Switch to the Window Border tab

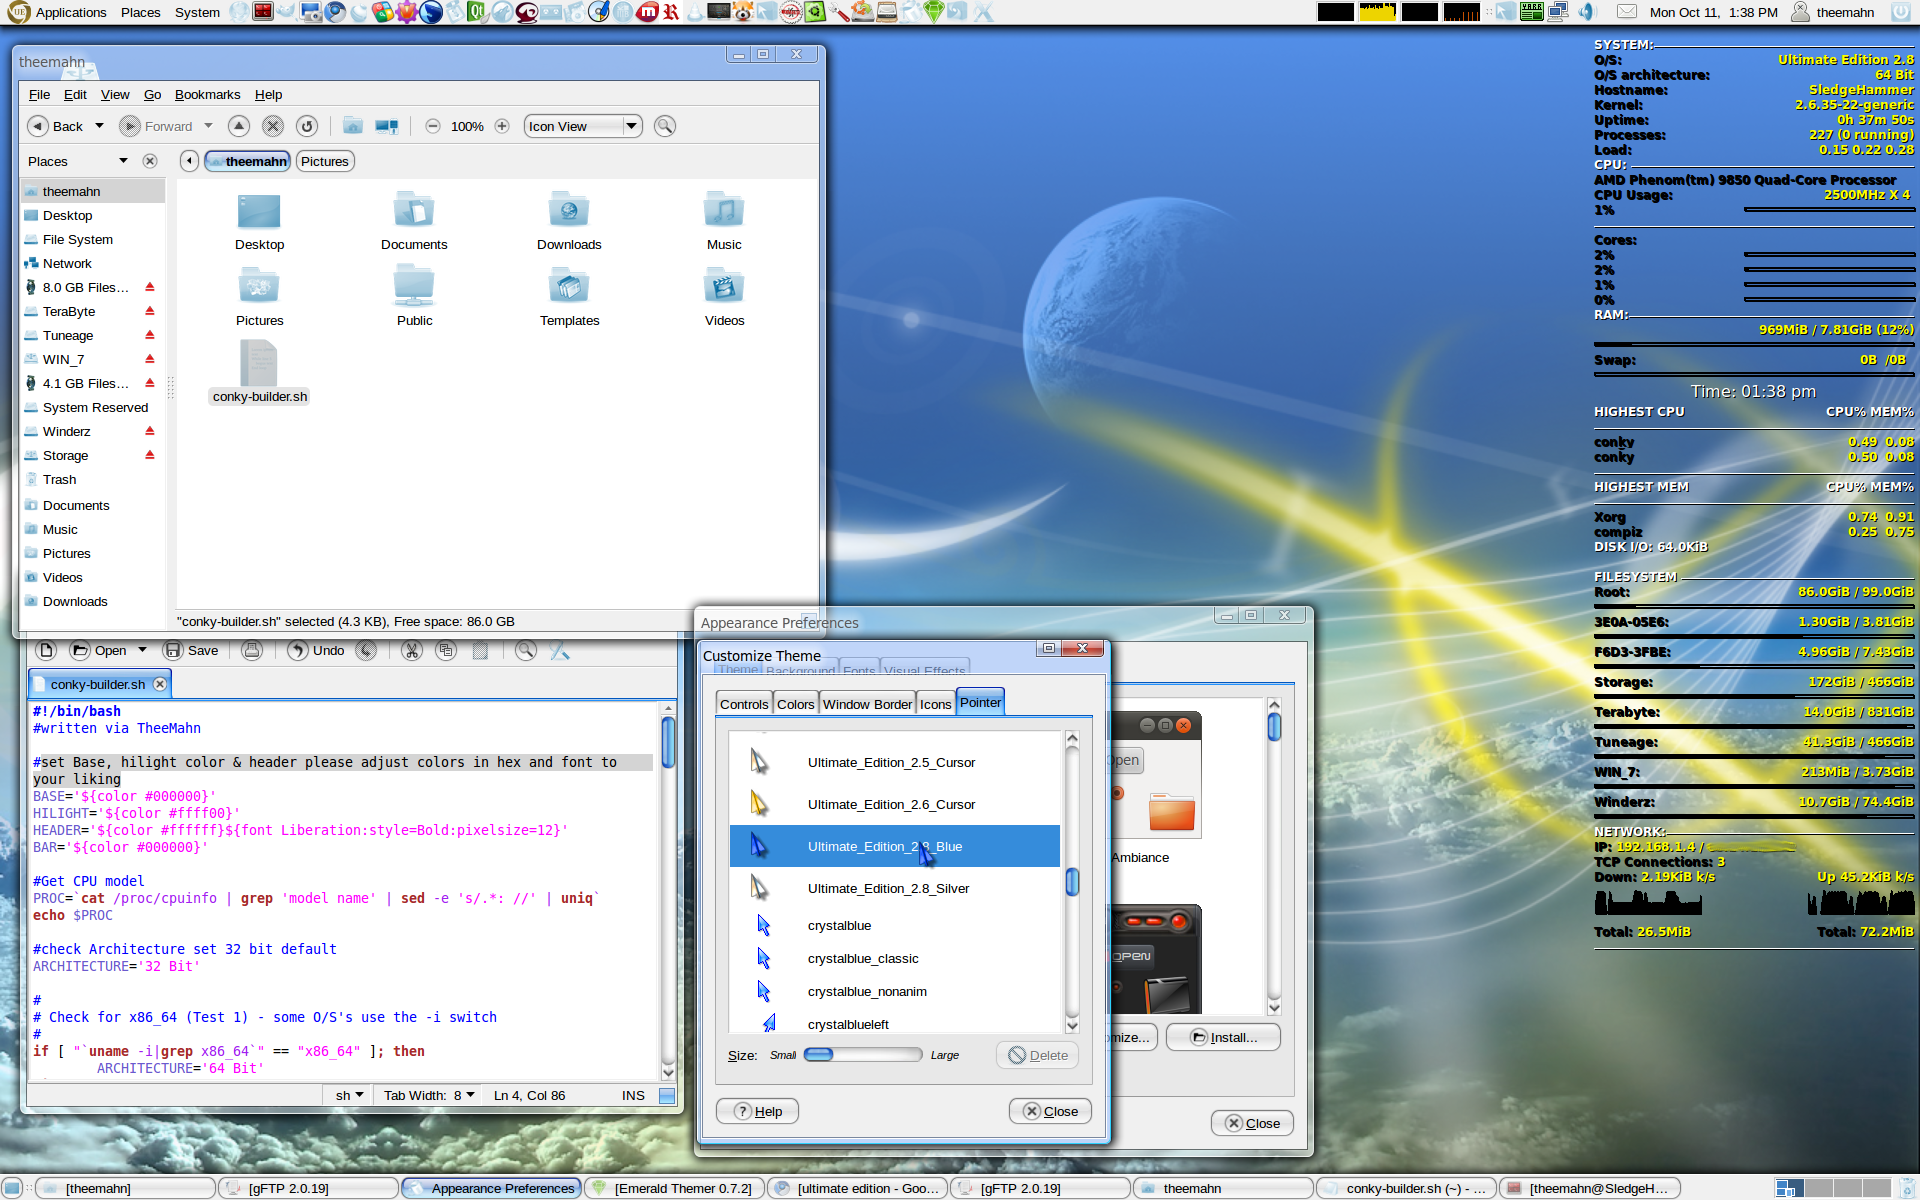click(866, 704)
